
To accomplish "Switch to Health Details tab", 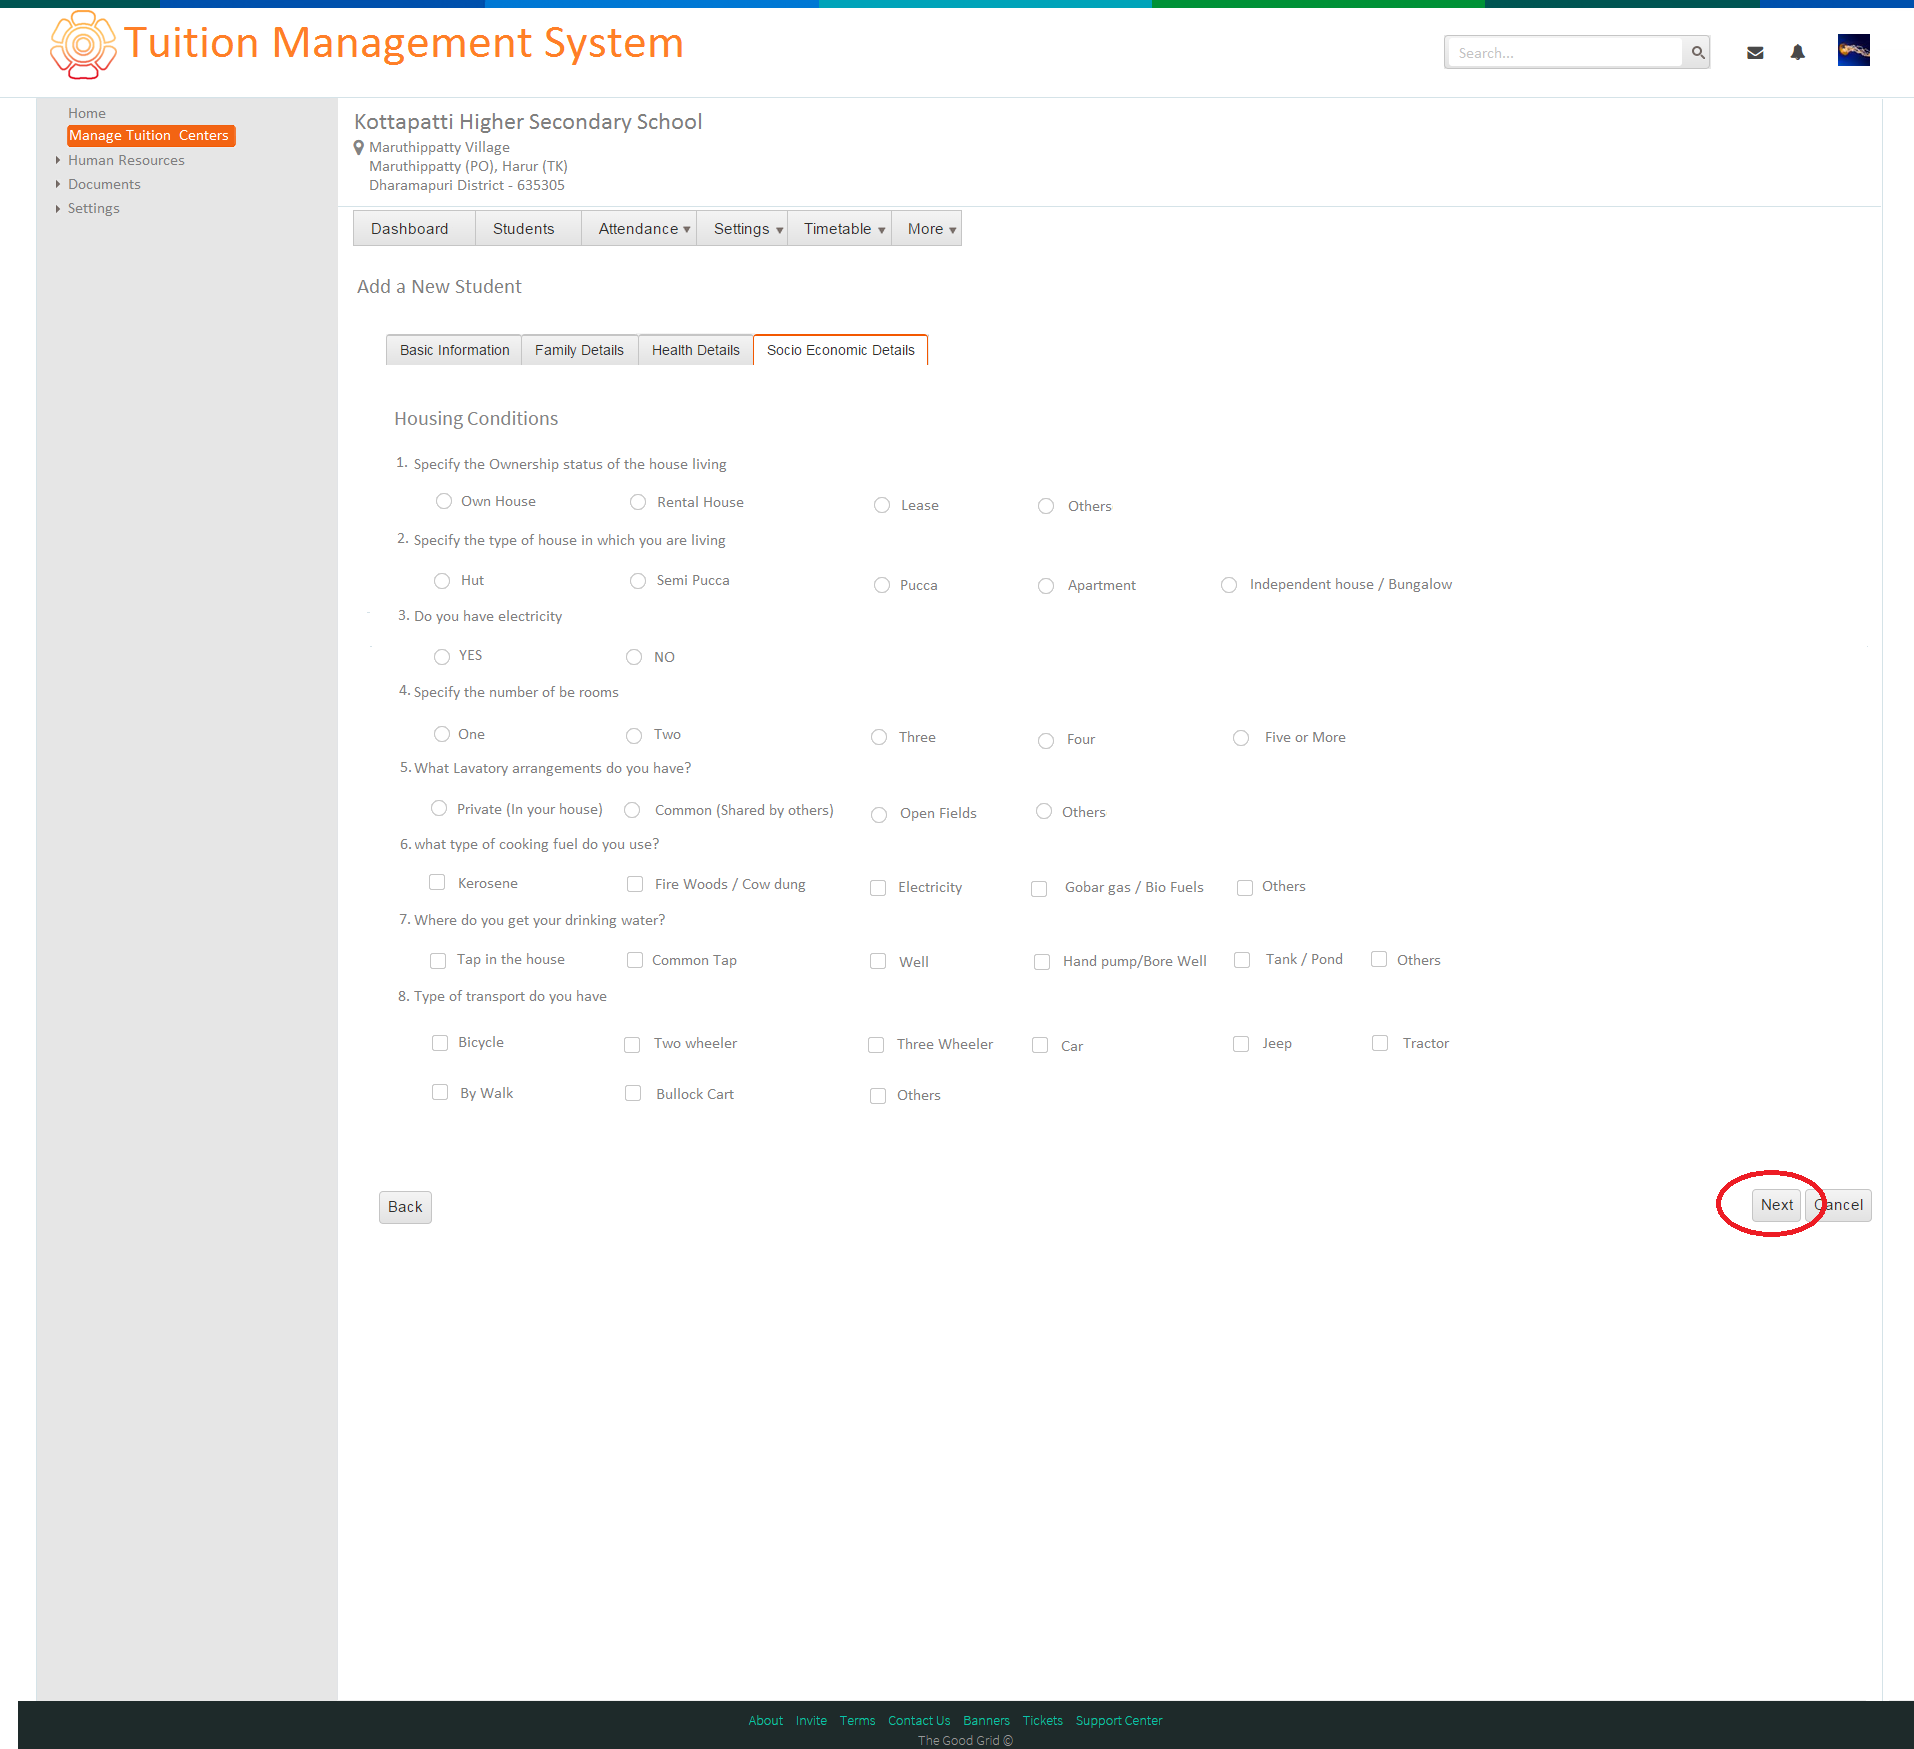I will 696,350.
